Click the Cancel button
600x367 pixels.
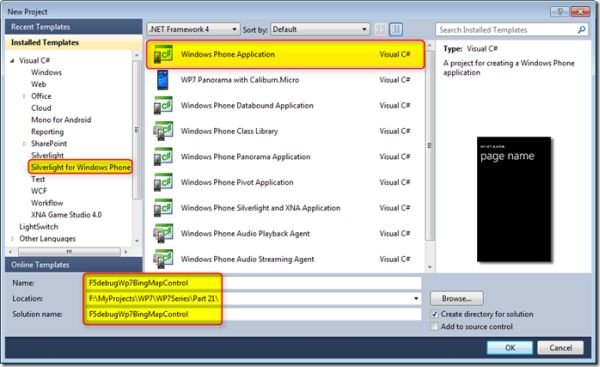click(561, 348)
